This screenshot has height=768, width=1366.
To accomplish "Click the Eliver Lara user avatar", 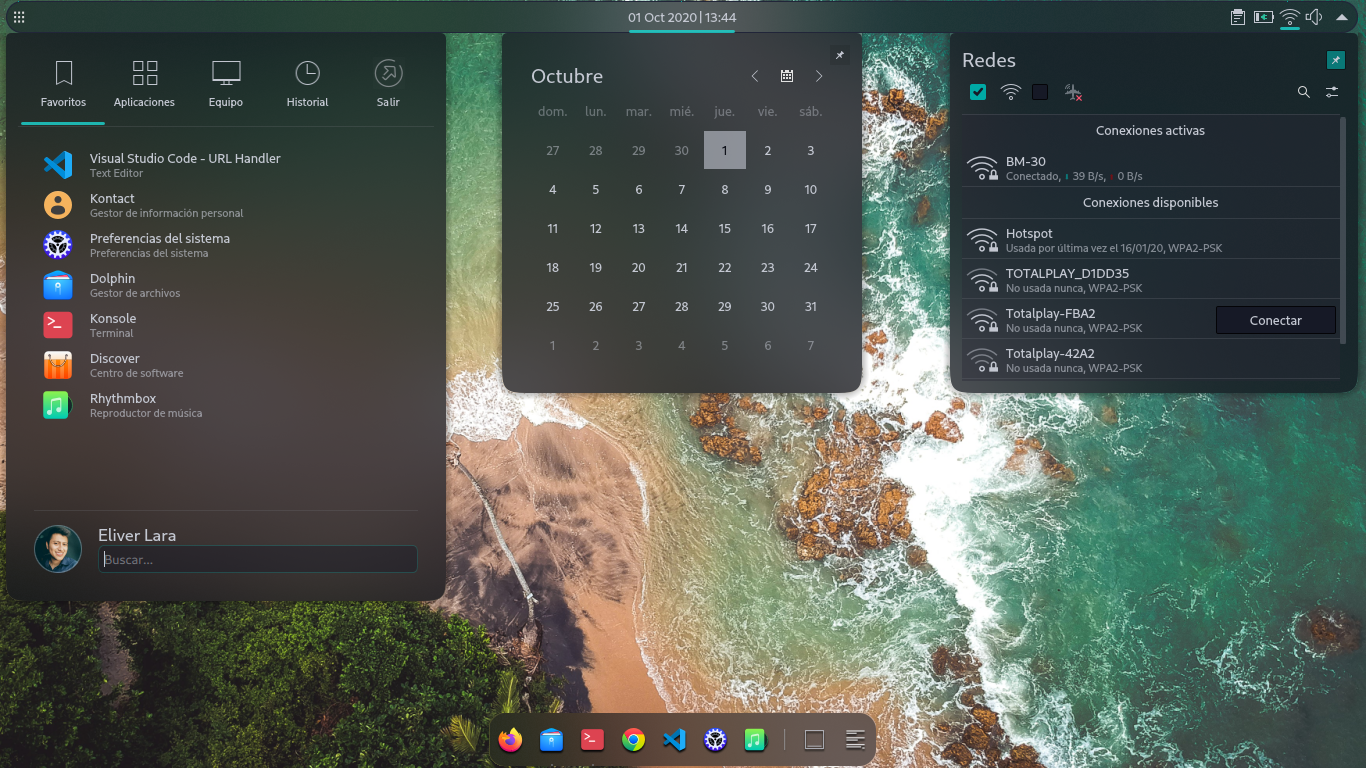I will click(58, 549).
